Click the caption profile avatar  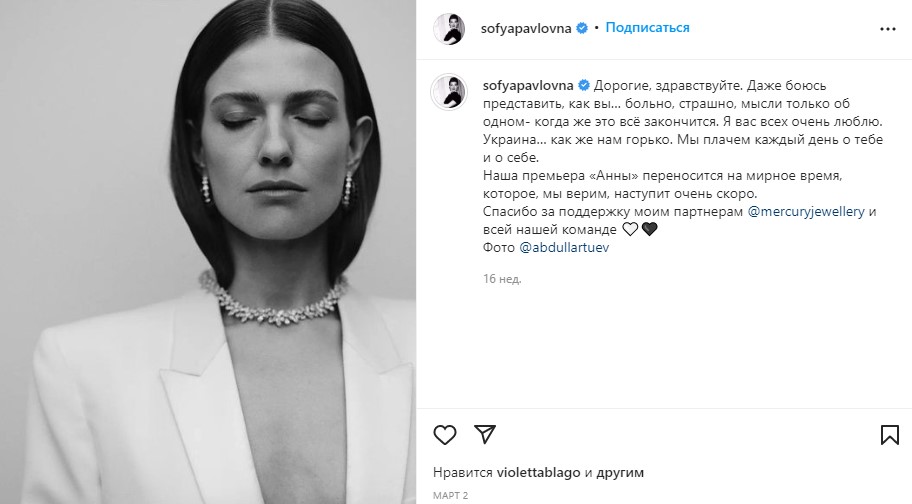[448, 91]
